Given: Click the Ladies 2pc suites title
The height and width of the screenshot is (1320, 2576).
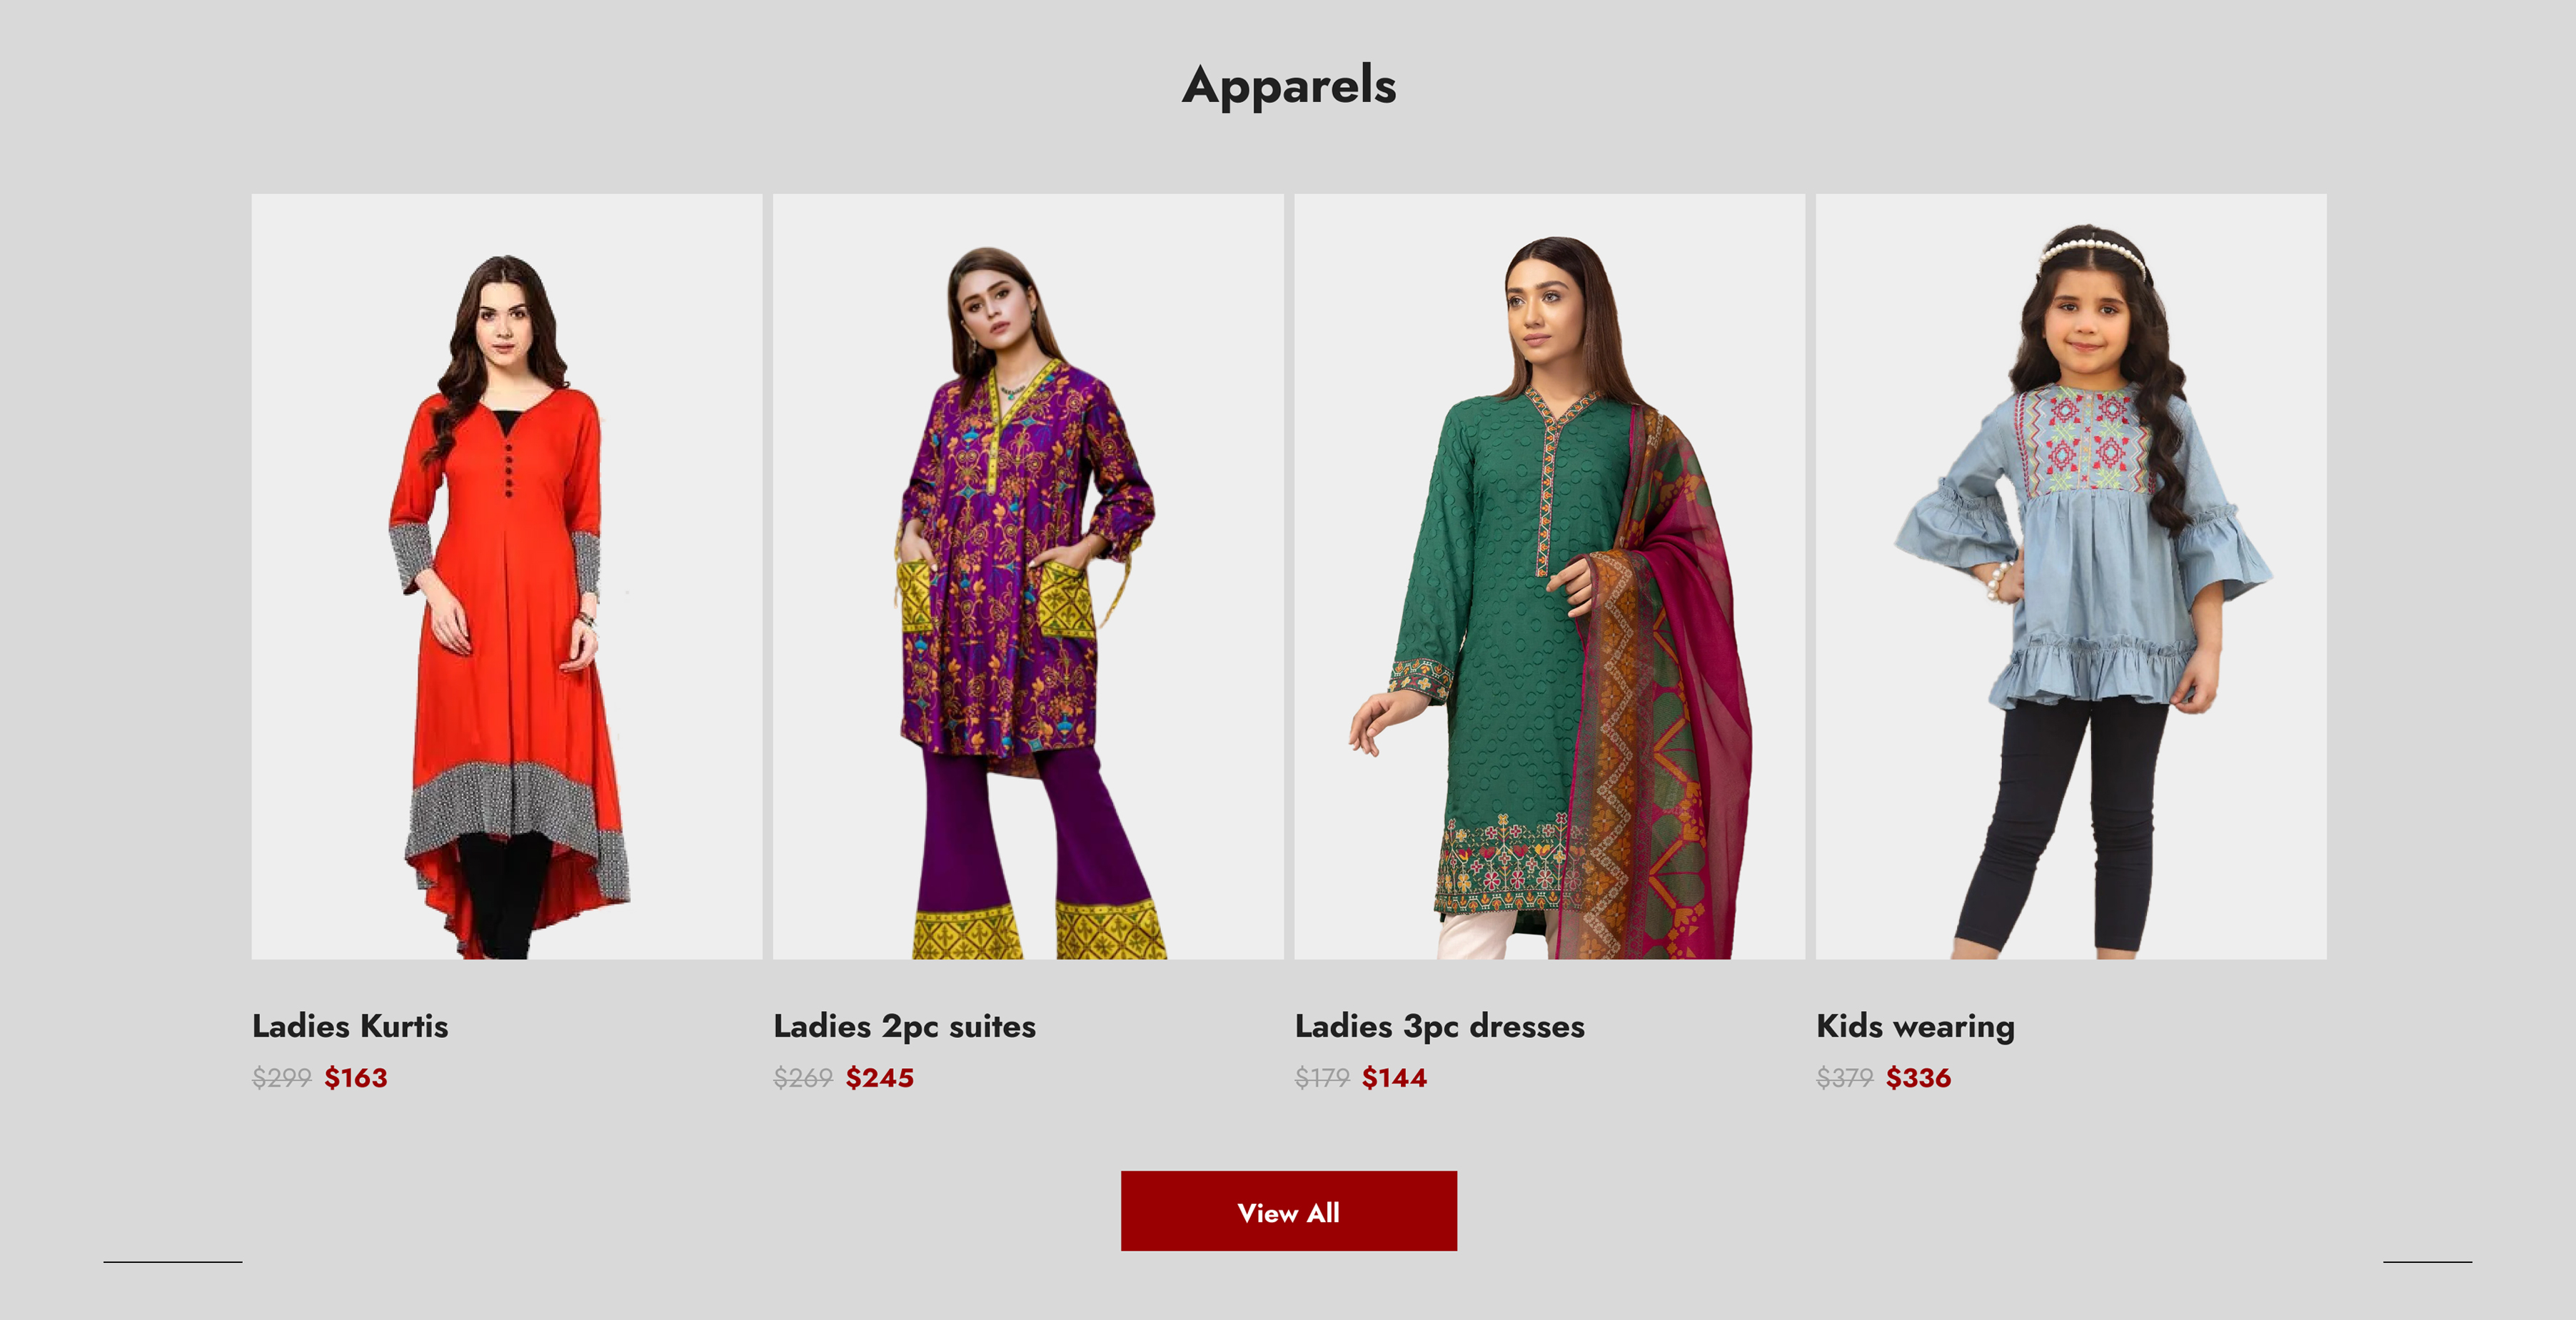Looking at the screenshot, I should click(x=904, y=1027).
